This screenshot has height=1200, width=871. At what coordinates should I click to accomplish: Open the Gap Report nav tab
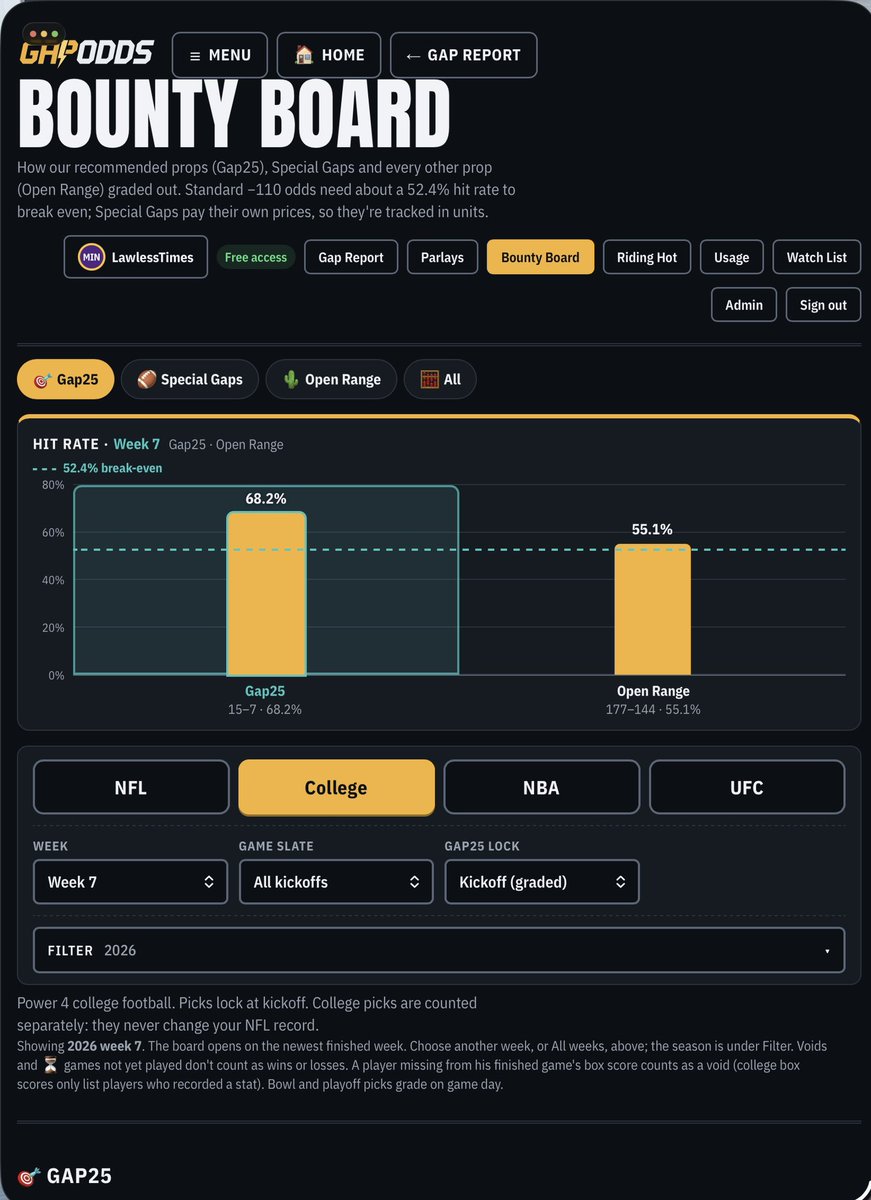coord(351,257)
